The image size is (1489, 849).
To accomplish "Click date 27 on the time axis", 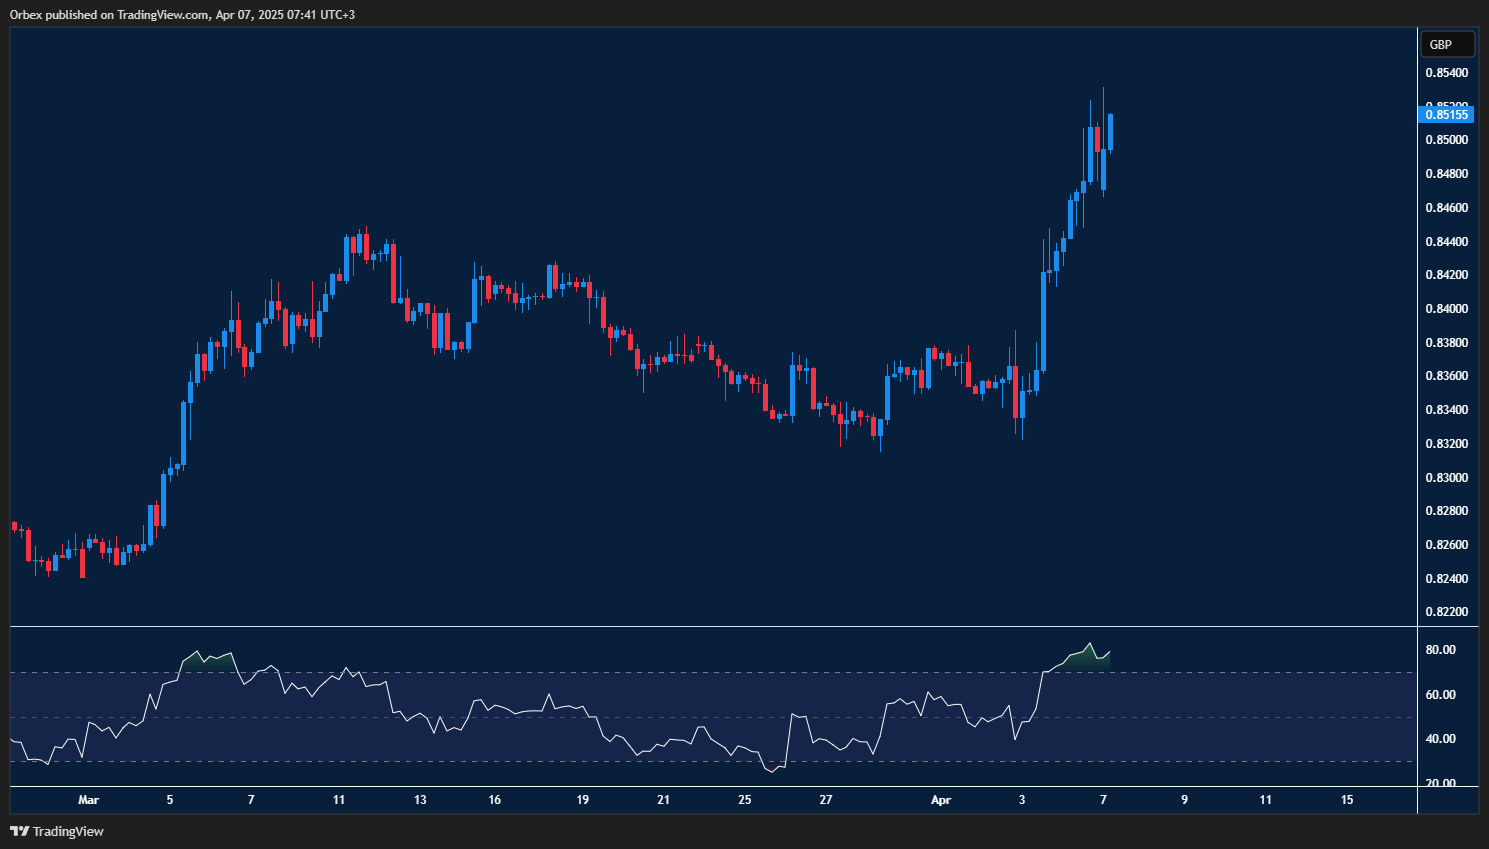I will click(826, 800).
